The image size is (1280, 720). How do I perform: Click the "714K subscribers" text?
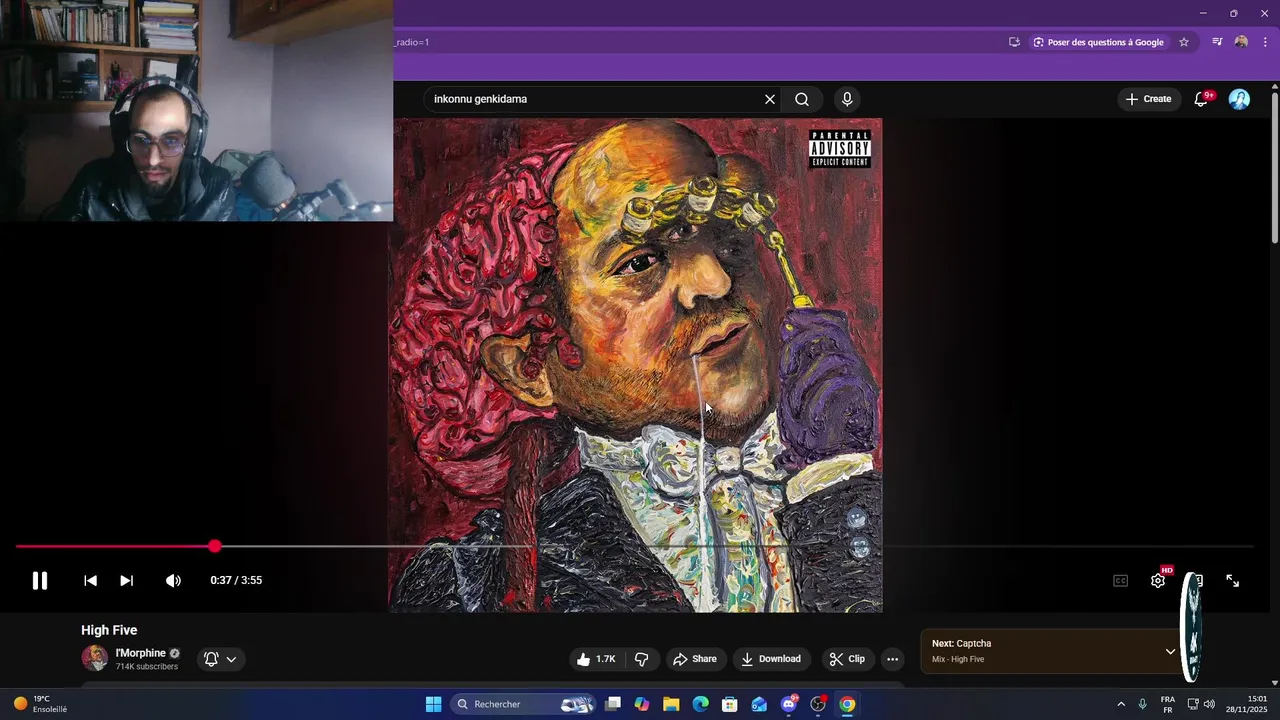point(146,667)
